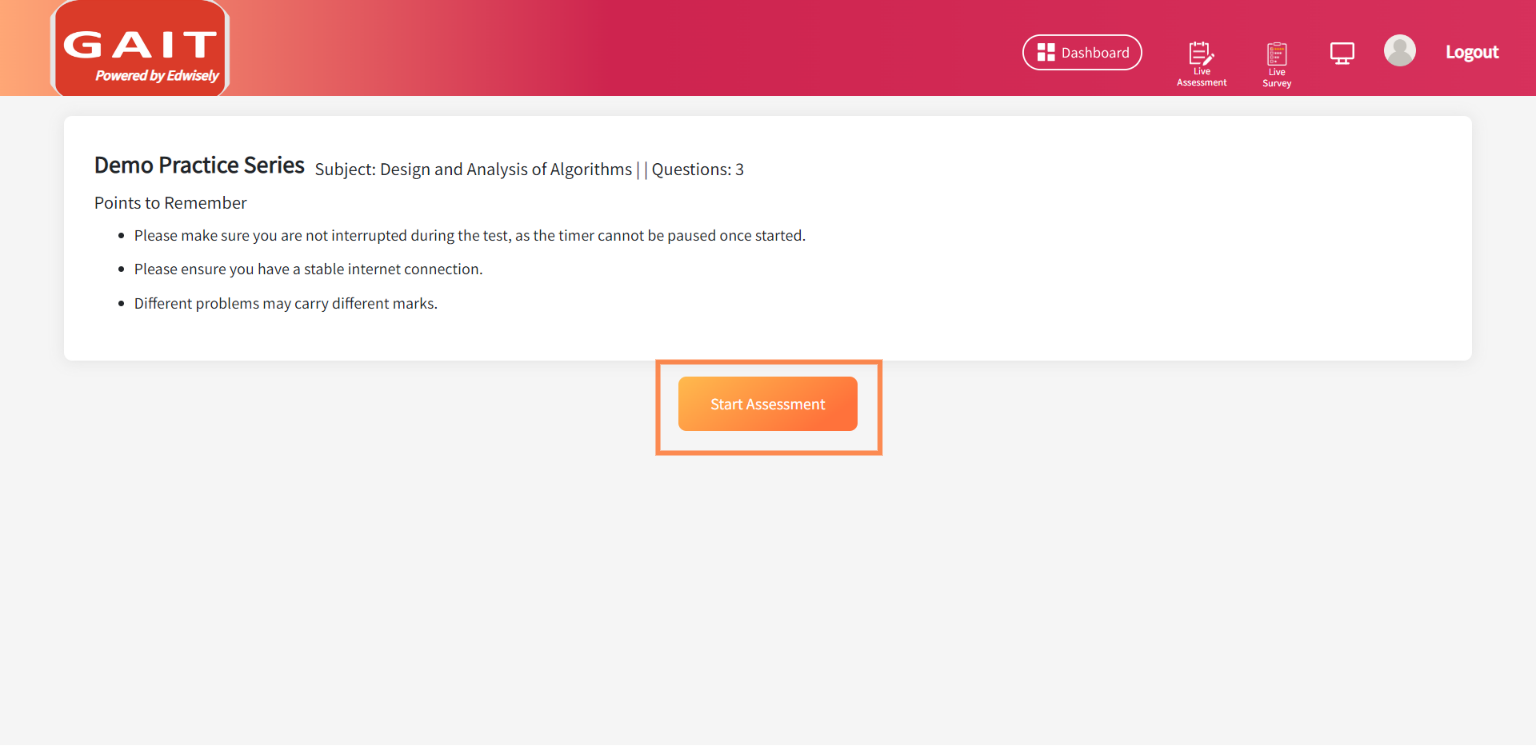
Task: Select the 'Live Survey' text label
Action: 1277,78
